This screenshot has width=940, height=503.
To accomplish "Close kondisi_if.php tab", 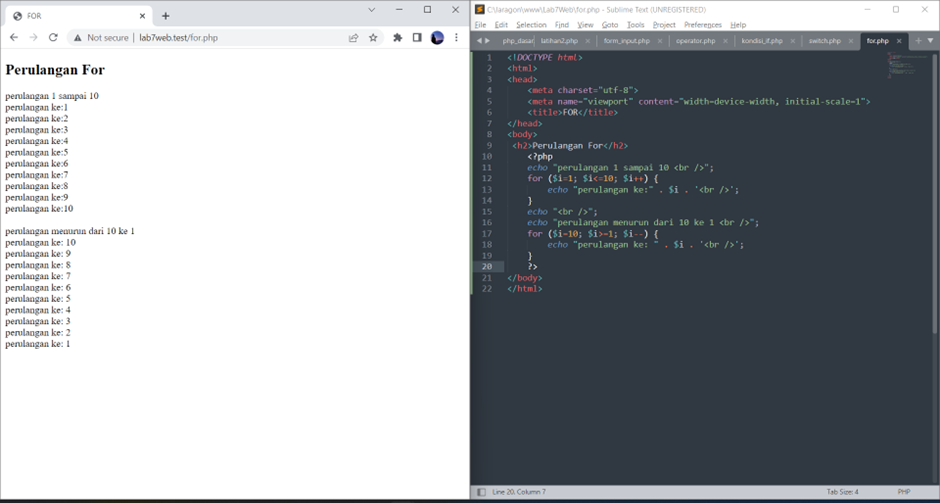I will click(x=793, y=41).
